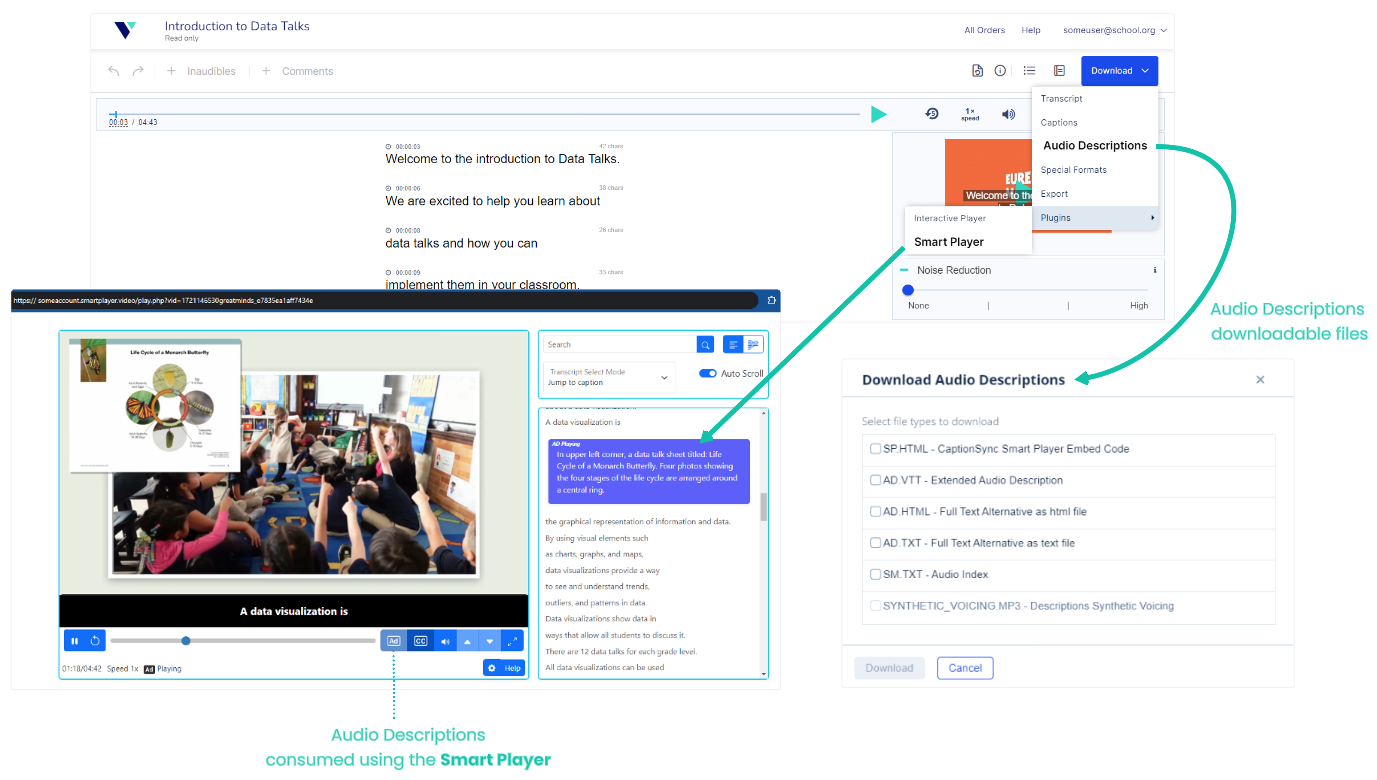Click the info circle icon in toolbar

(x=1000, y=71)
